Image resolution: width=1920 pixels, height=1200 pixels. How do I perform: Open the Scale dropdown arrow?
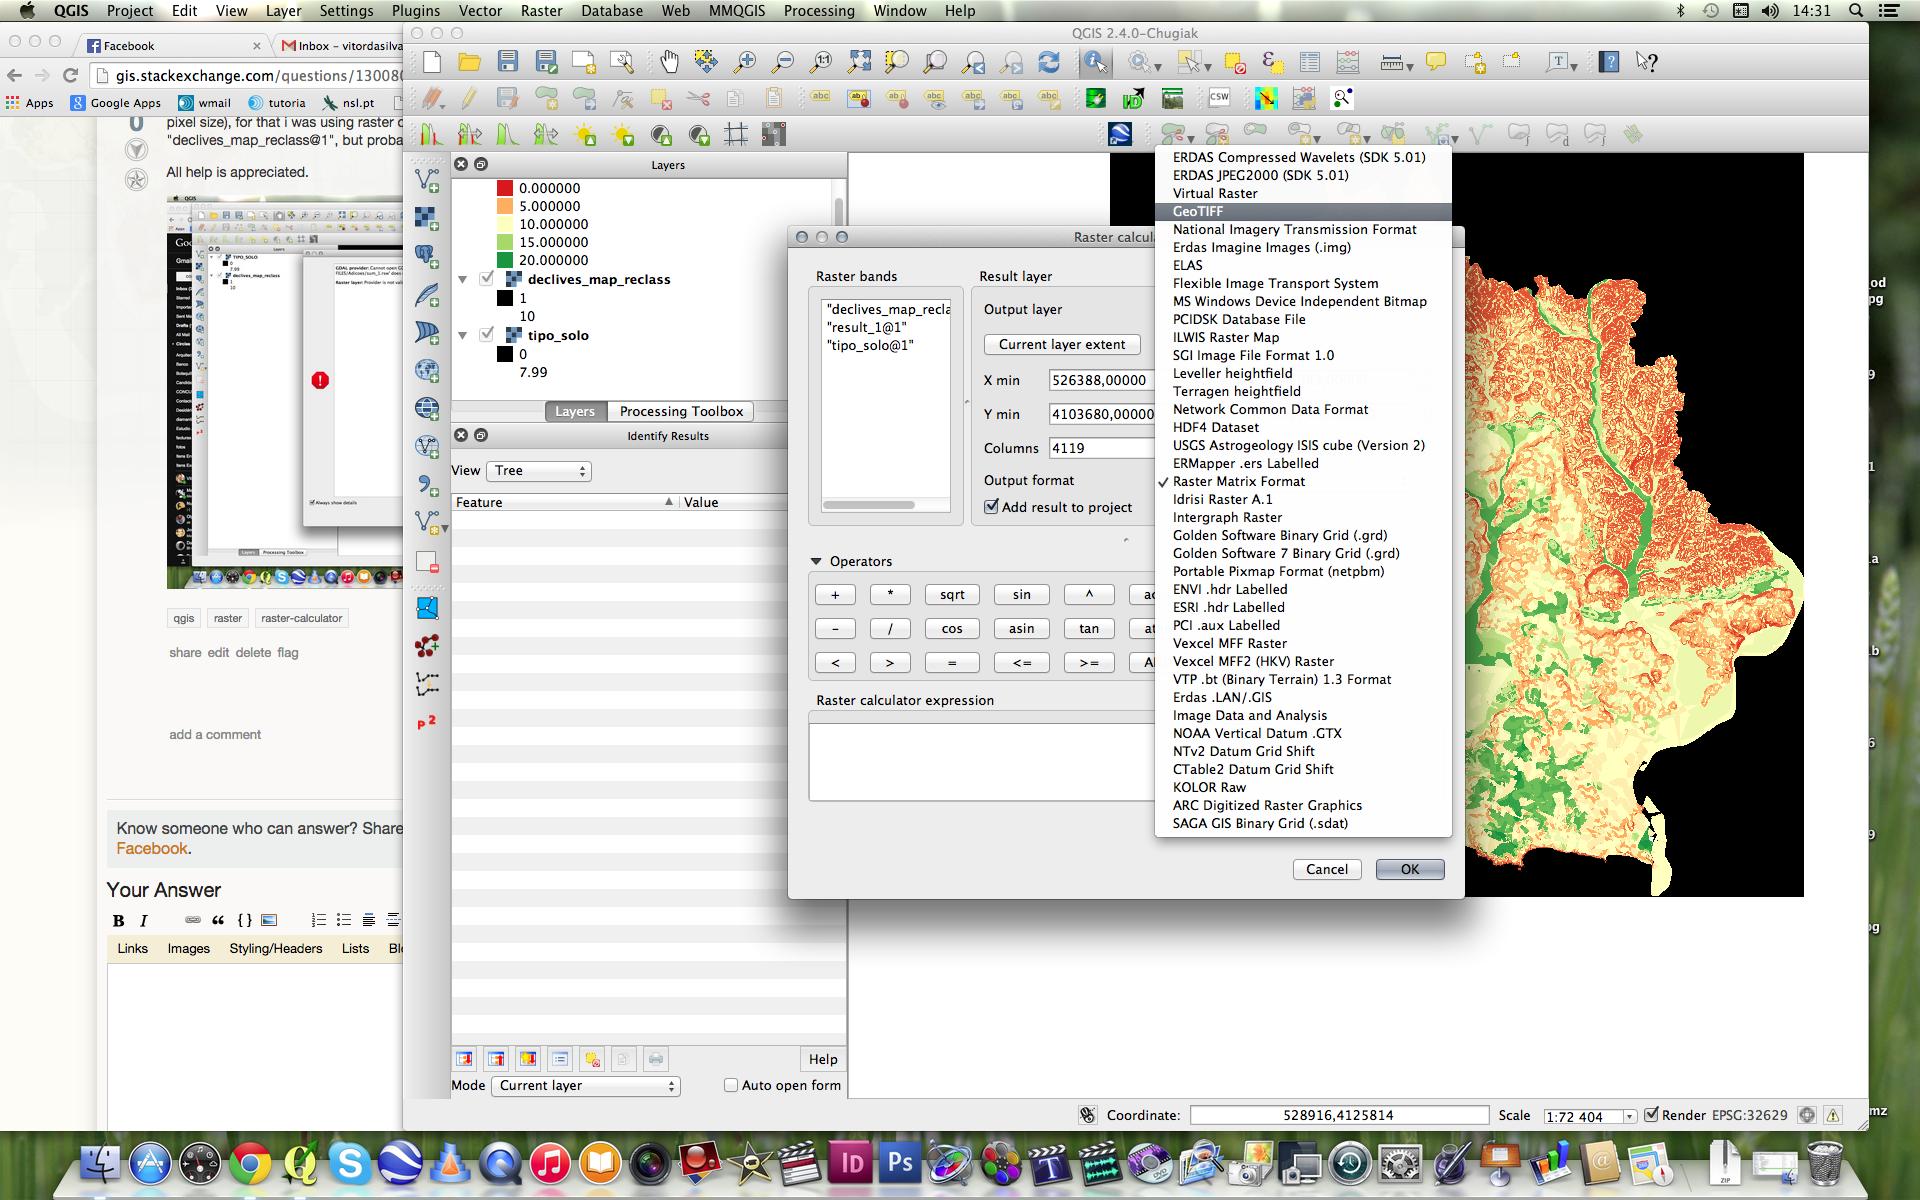[x=1629, y=1116]
